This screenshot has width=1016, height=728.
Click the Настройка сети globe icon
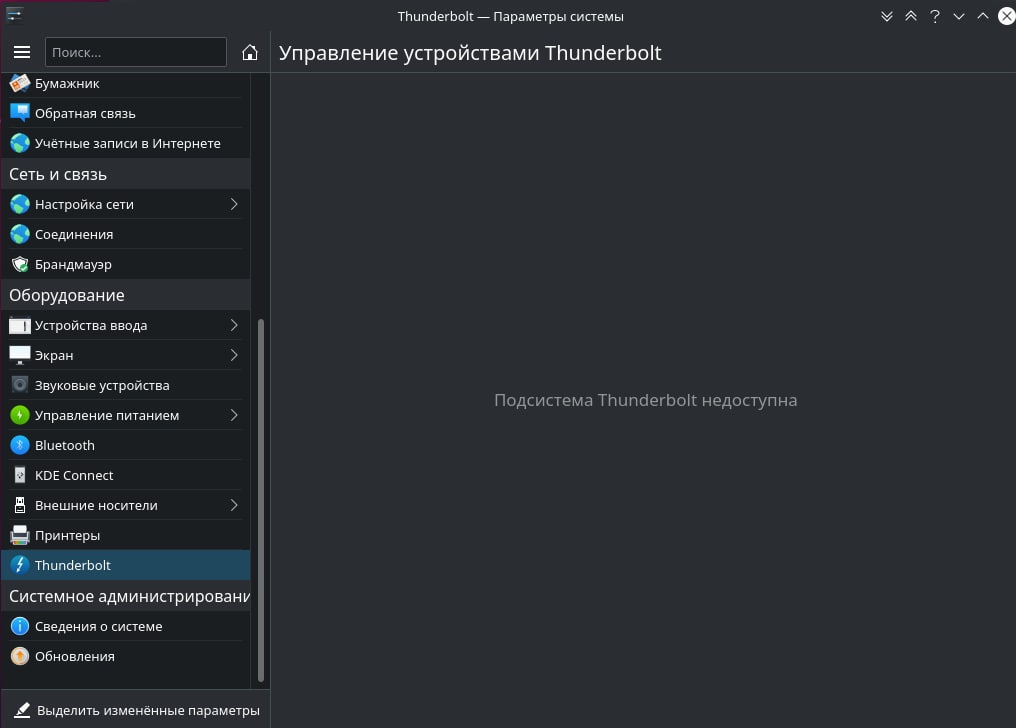click(x=20, y=204)
